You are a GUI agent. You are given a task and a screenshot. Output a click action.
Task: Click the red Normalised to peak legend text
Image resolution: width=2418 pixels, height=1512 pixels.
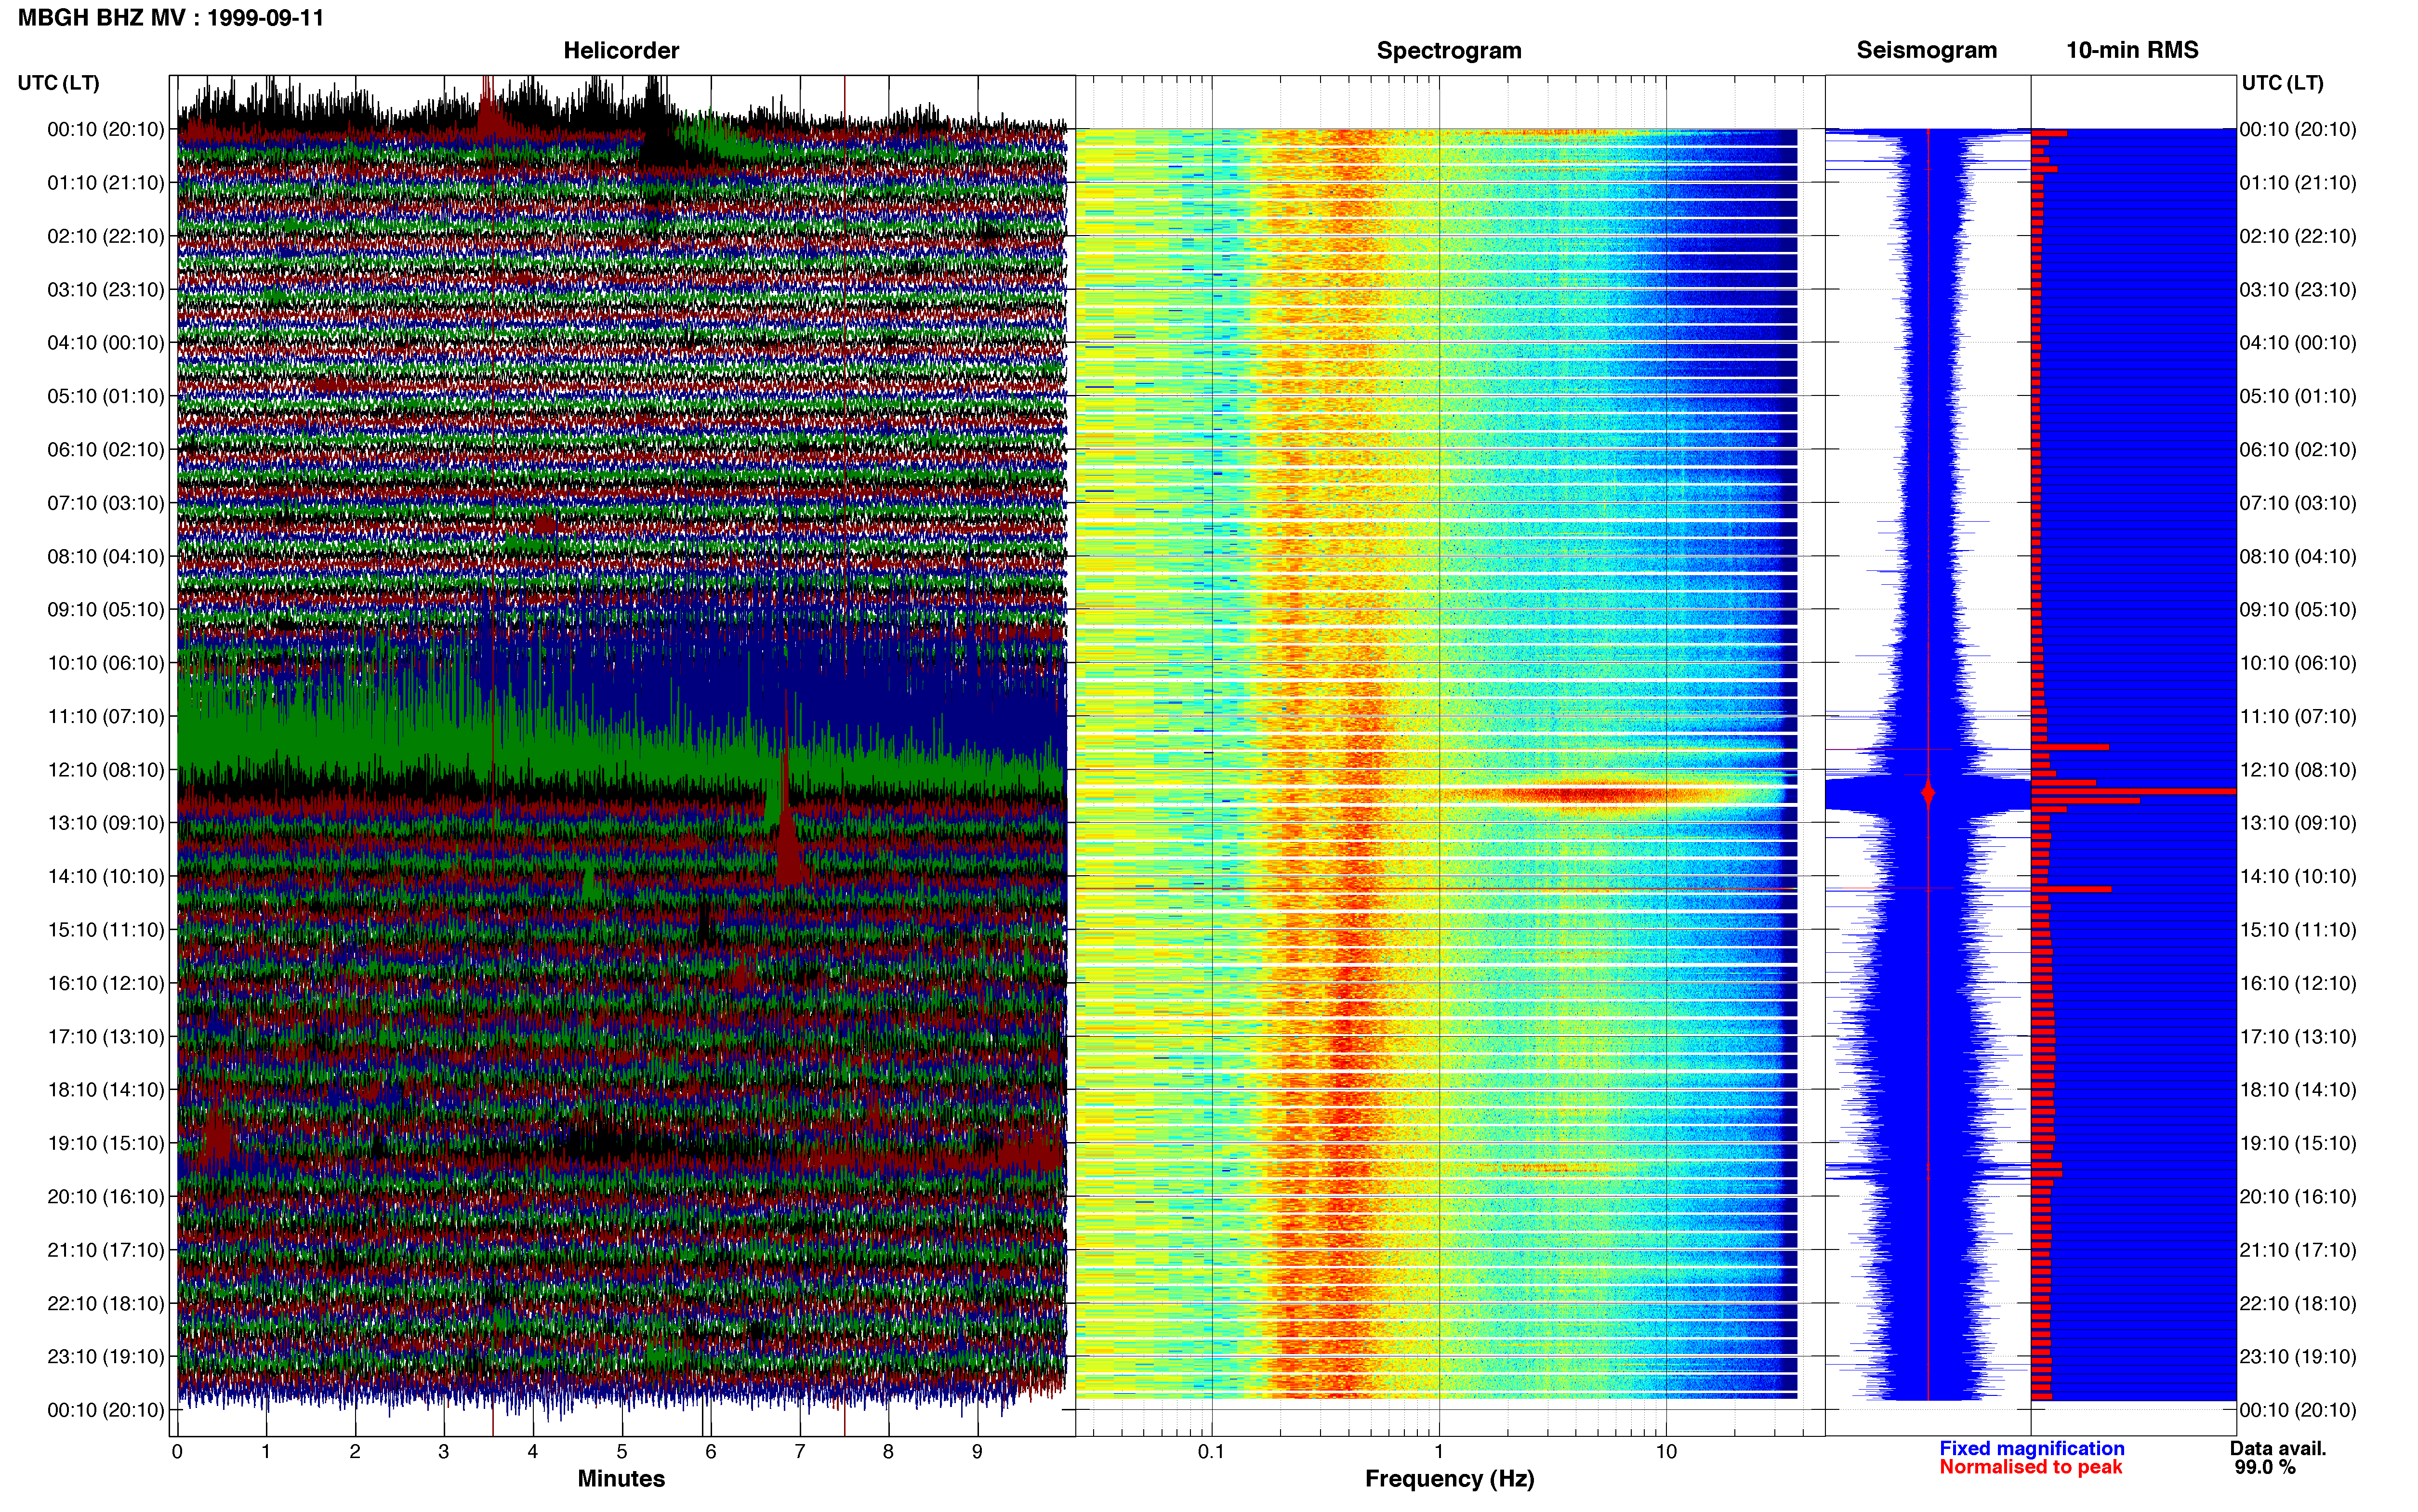coord(2030,1467)
